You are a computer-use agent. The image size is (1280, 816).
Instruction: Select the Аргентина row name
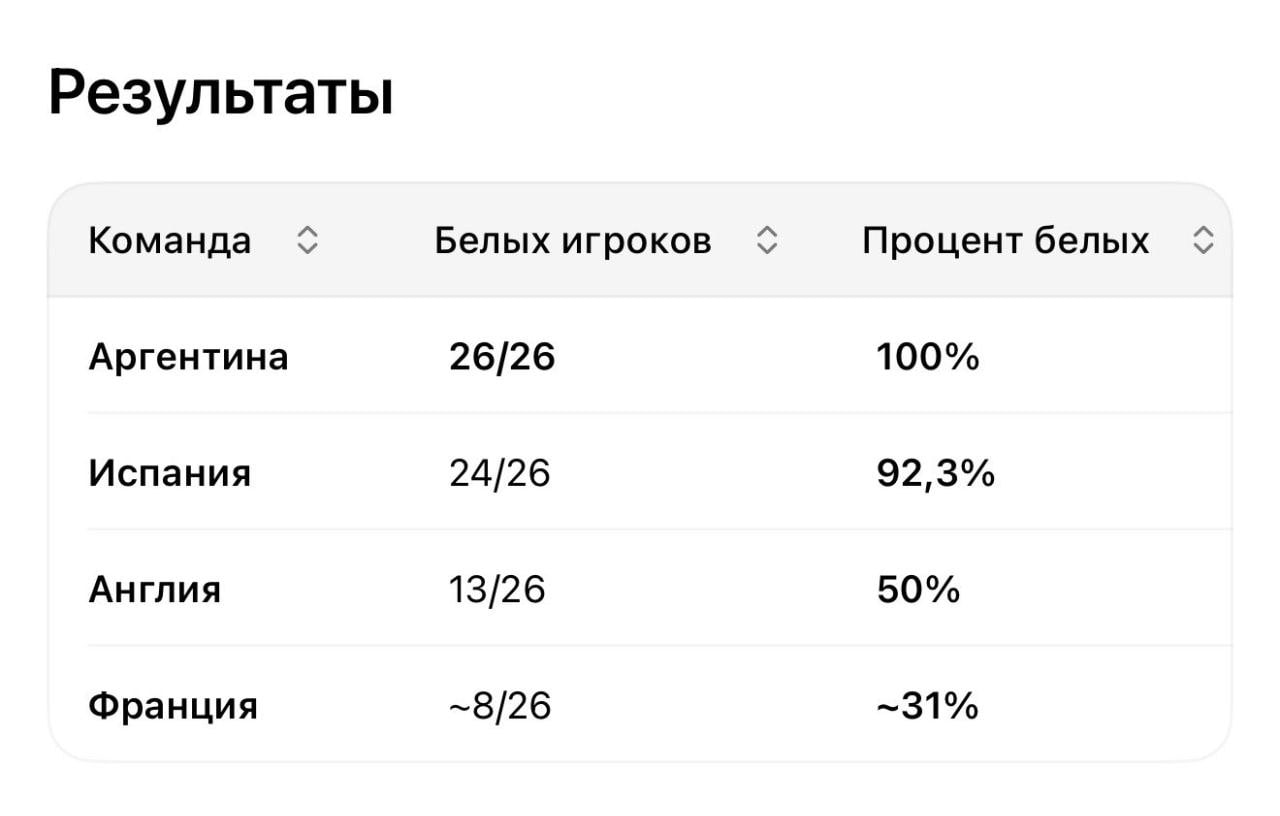click(x=188, y=357)
